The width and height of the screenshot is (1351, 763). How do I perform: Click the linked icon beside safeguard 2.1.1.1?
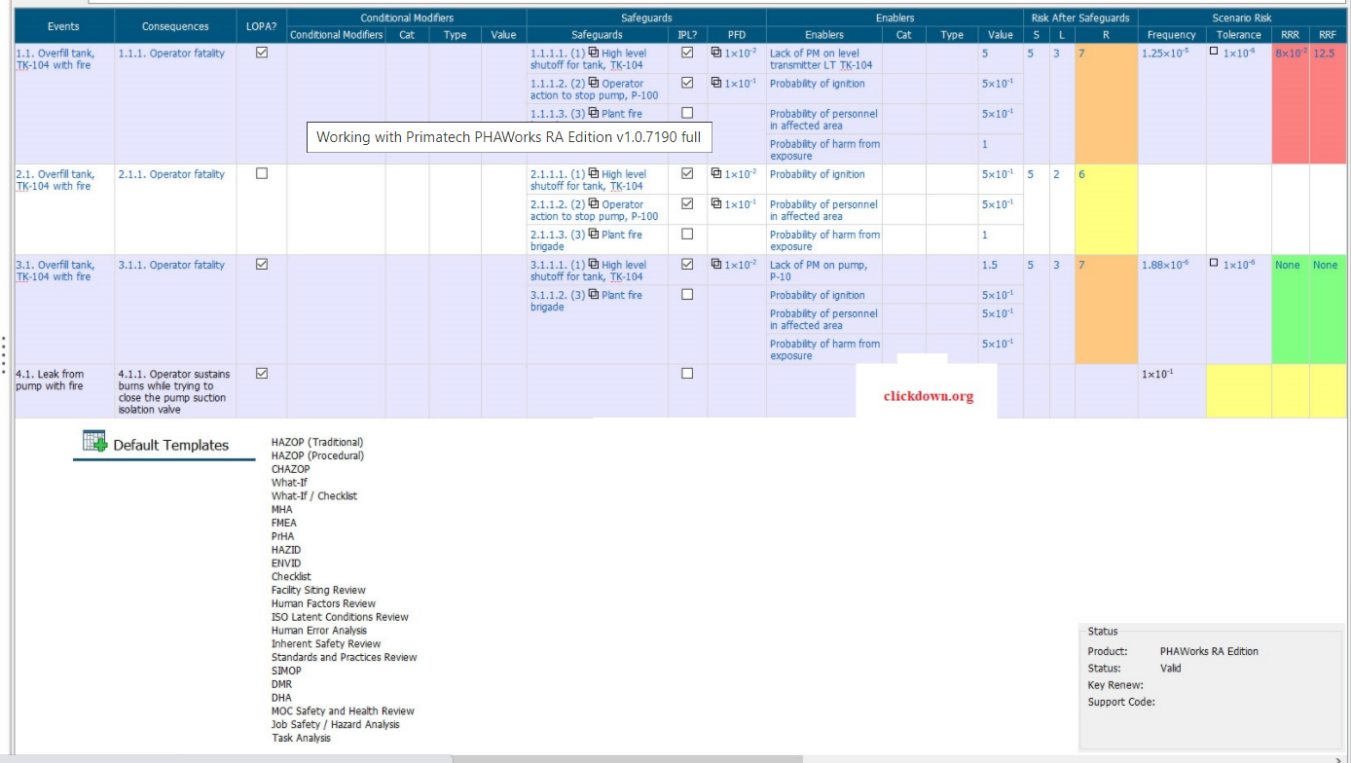click(594, 174)
